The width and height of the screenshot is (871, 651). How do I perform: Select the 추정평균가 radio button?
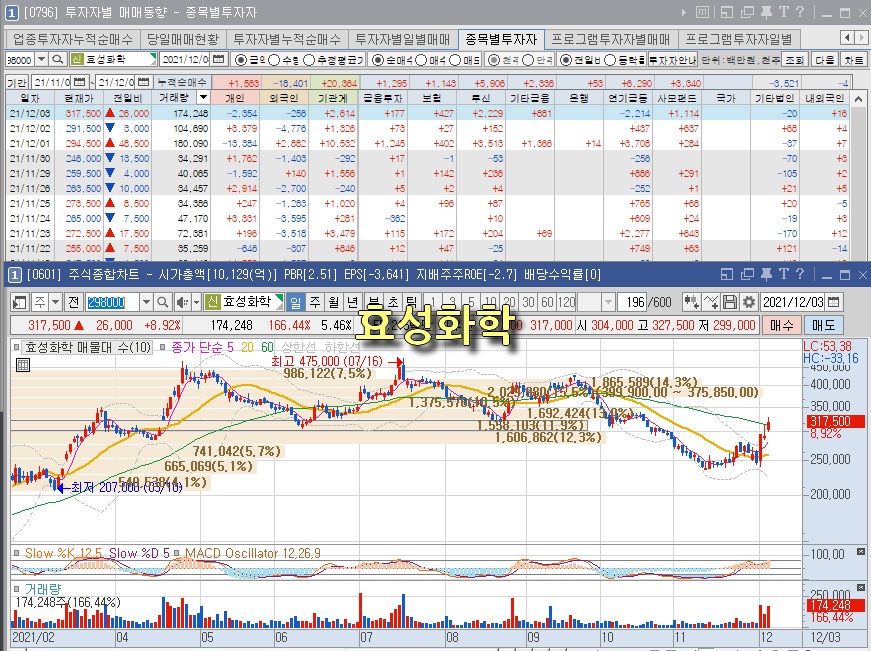[x=309, y=59]
